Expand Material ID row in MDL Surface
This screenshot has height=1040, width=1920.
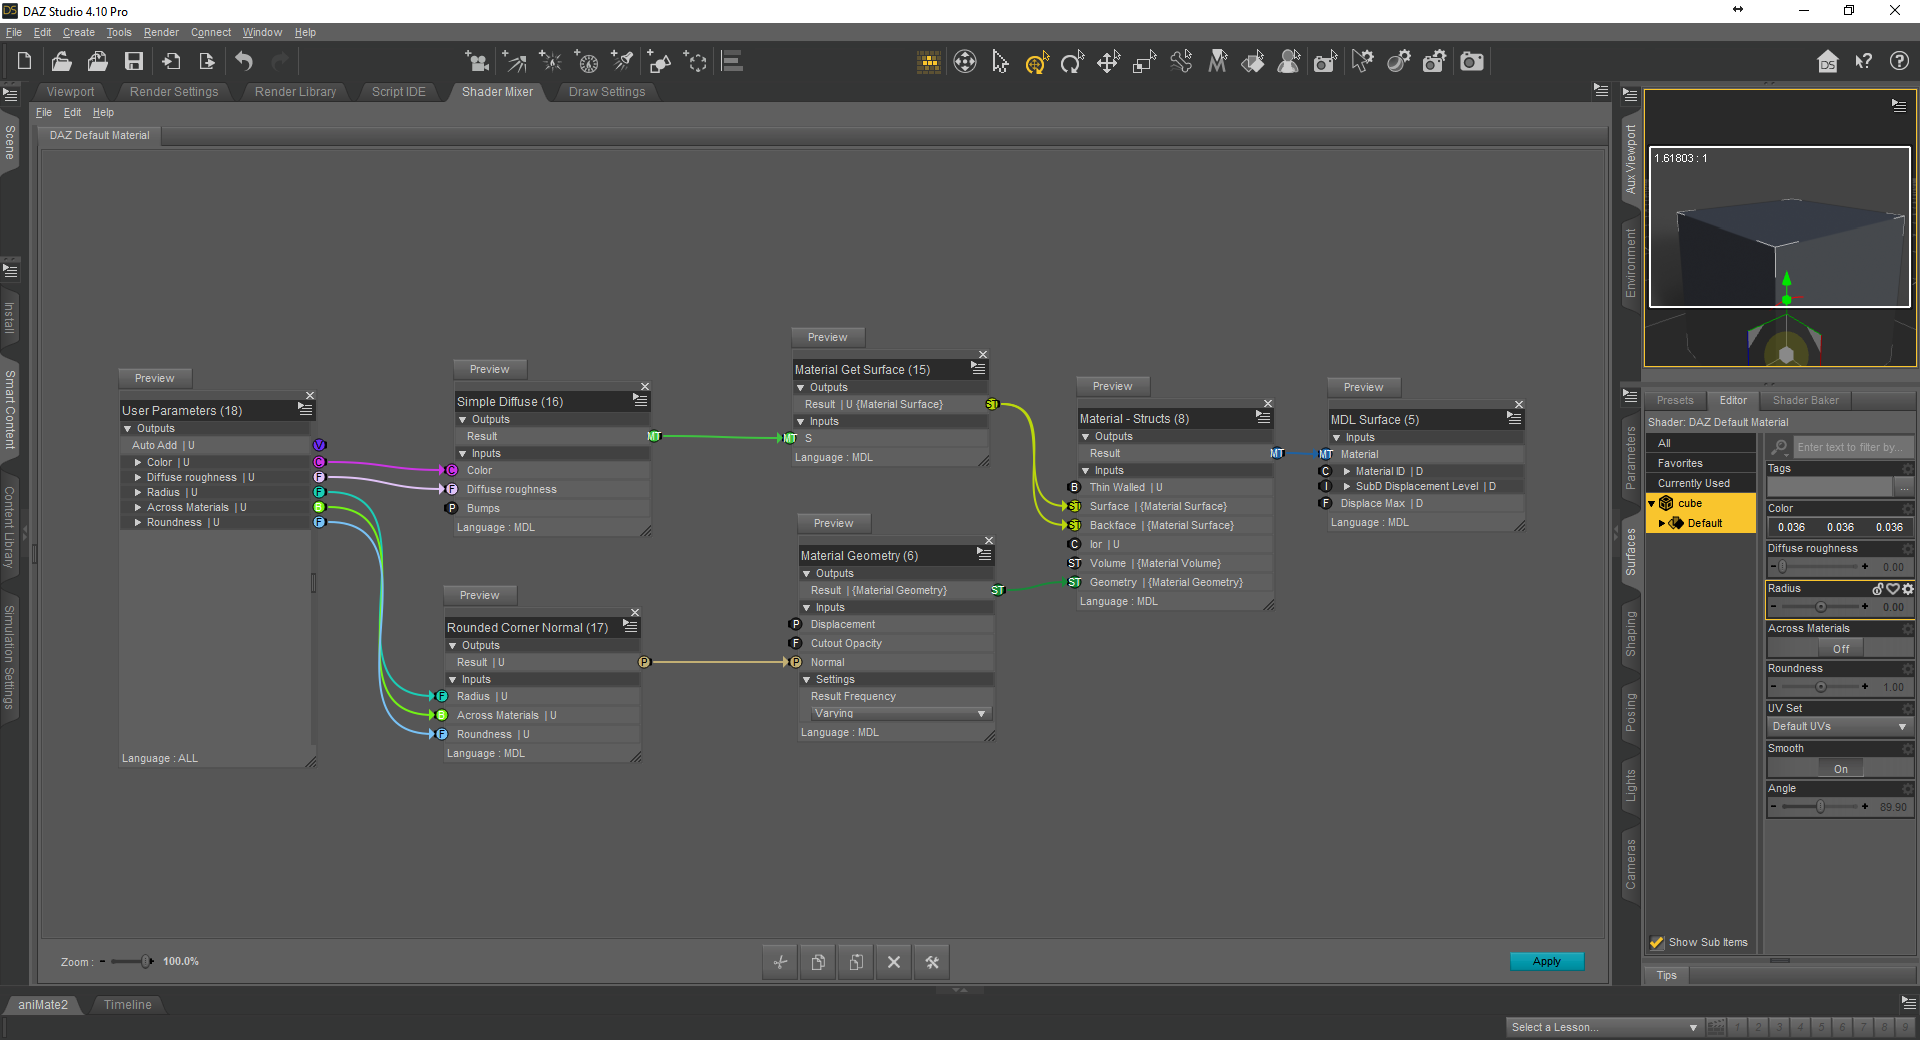coord(1347,471)
